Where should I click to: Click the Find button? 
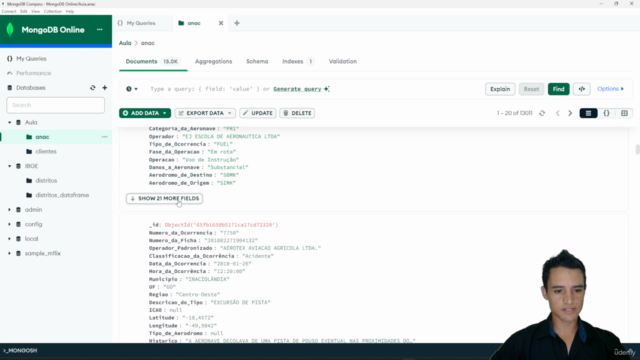(x=558, y=89)
